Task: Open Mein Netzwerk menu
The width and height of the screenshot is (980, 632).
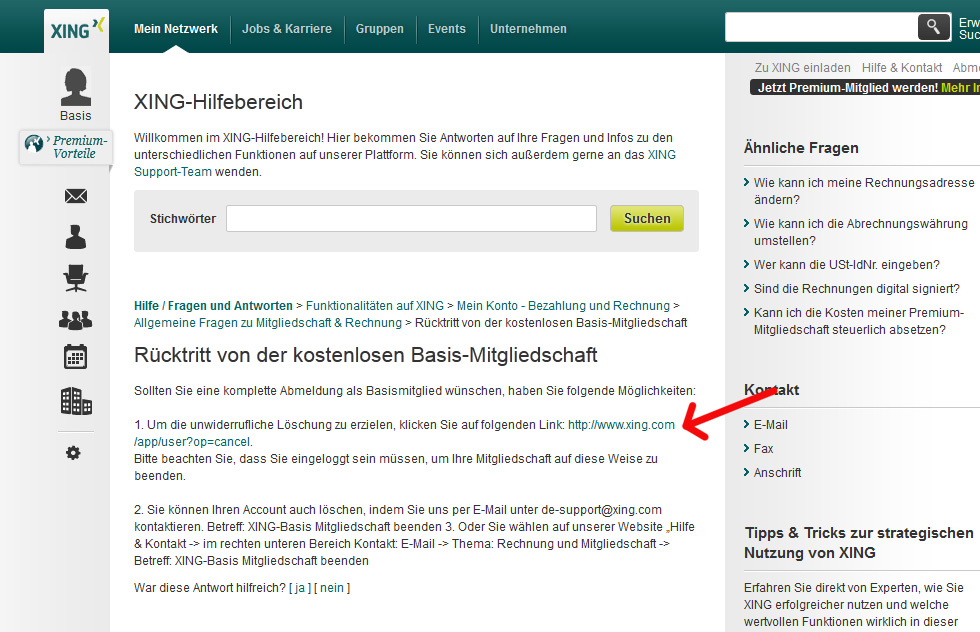Action: pos(176,29)
